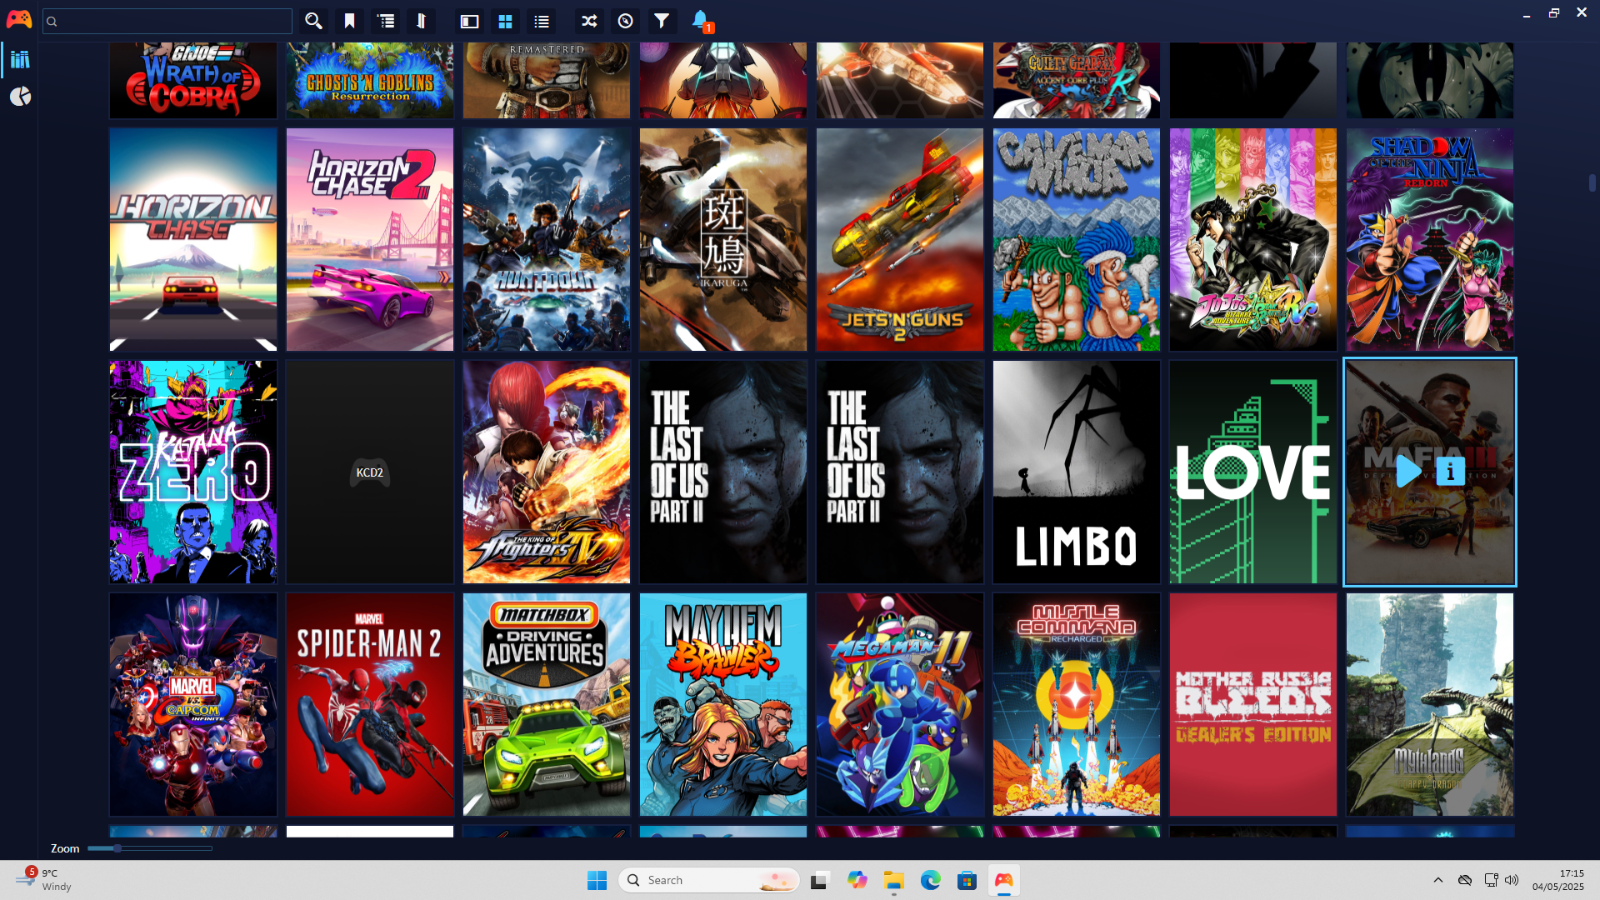Click inside the library search field

click(167, 21)
